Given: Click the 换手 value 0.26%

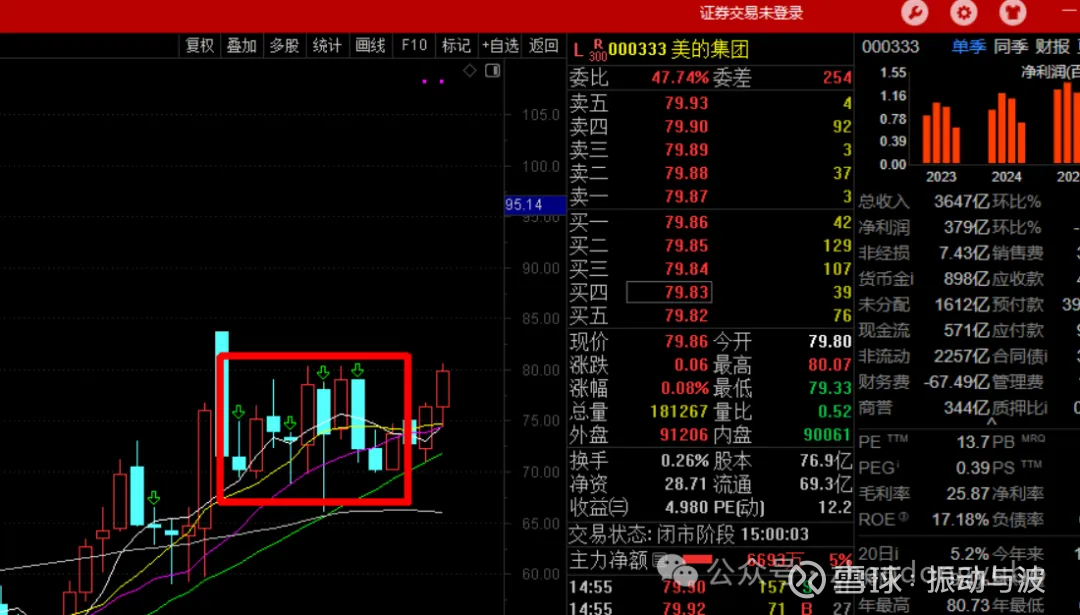Looking at the screenshot, I should click(x=685, y=461).
